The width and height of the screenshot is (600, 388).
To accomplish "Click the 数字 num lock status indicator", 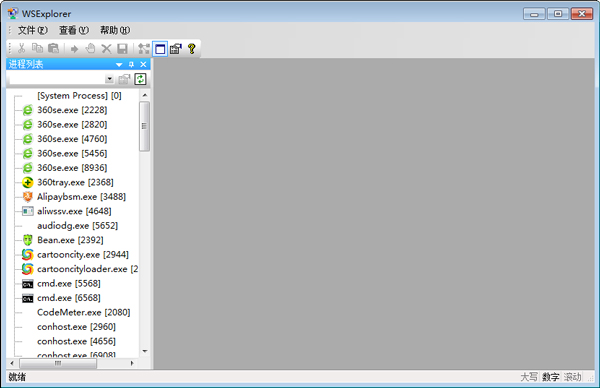I will coord(550,377).
